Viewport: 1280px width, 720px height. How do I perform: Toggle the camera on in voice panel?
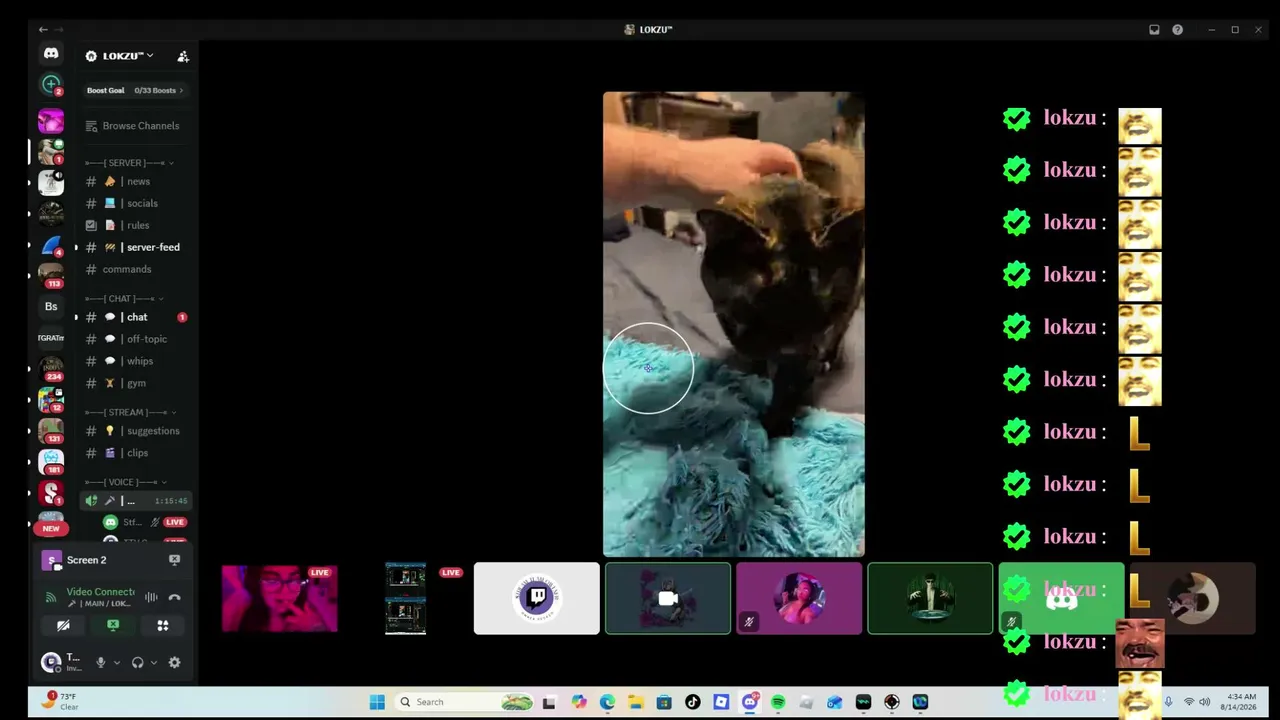point(63,626)
